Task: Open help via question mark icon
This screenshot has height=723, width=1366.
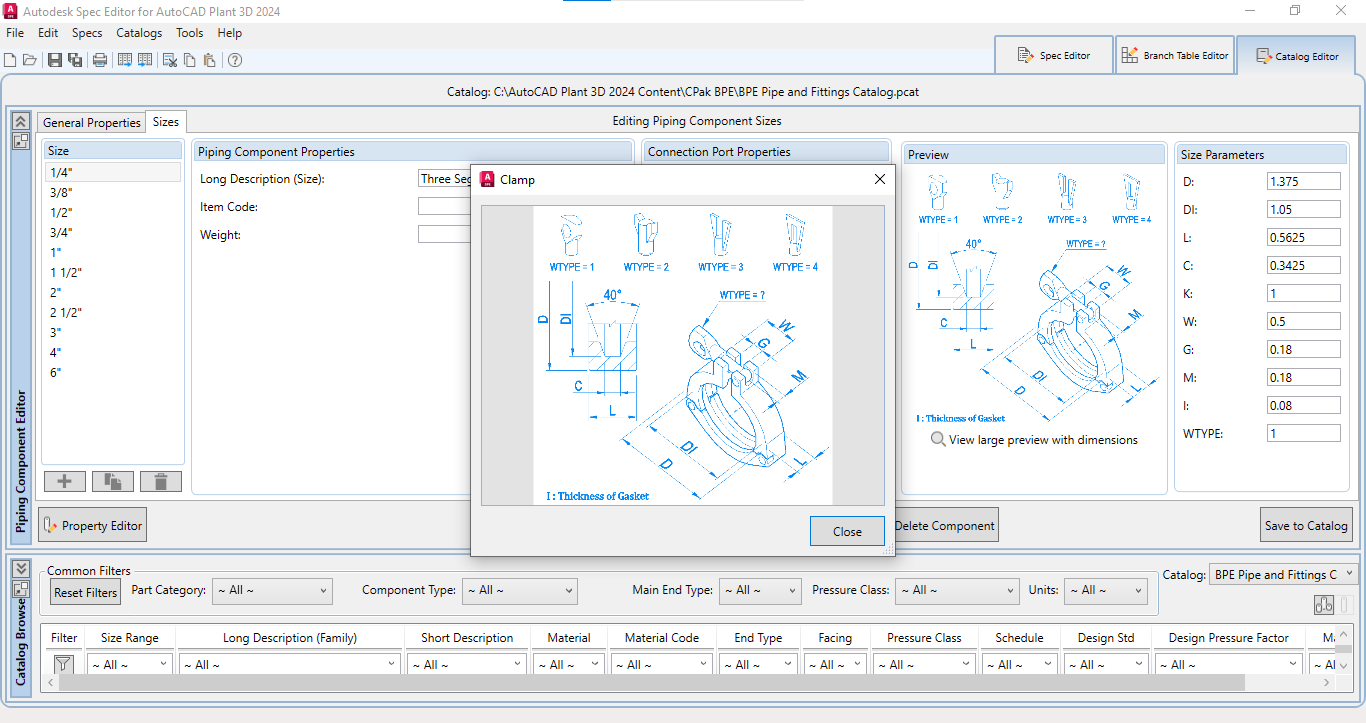Action: pos(235,60)
